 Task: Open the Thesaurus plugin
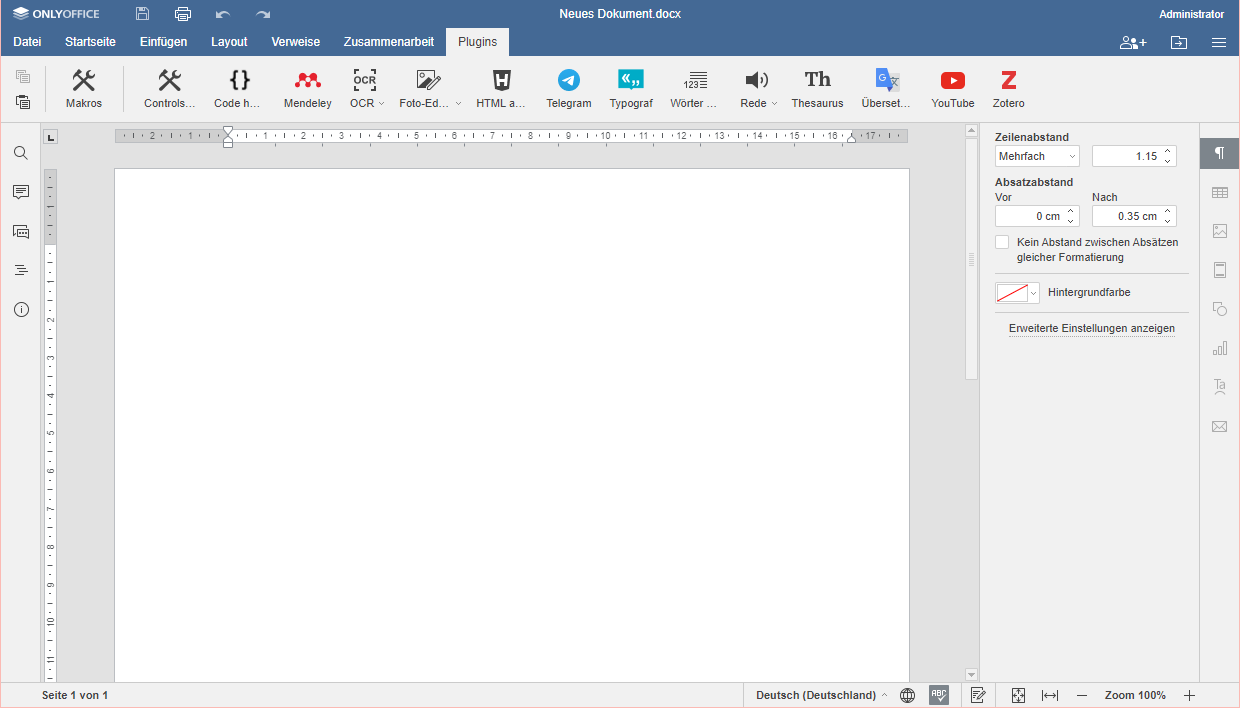tap(817, 88)
